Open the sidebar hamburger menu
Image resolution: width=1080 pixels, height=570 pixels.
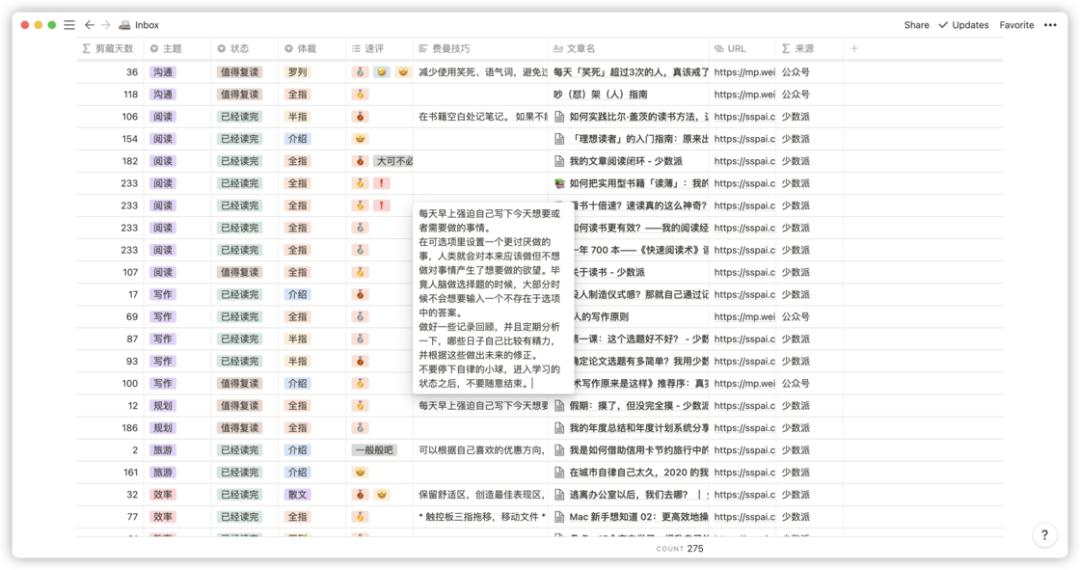pos(69,25)
